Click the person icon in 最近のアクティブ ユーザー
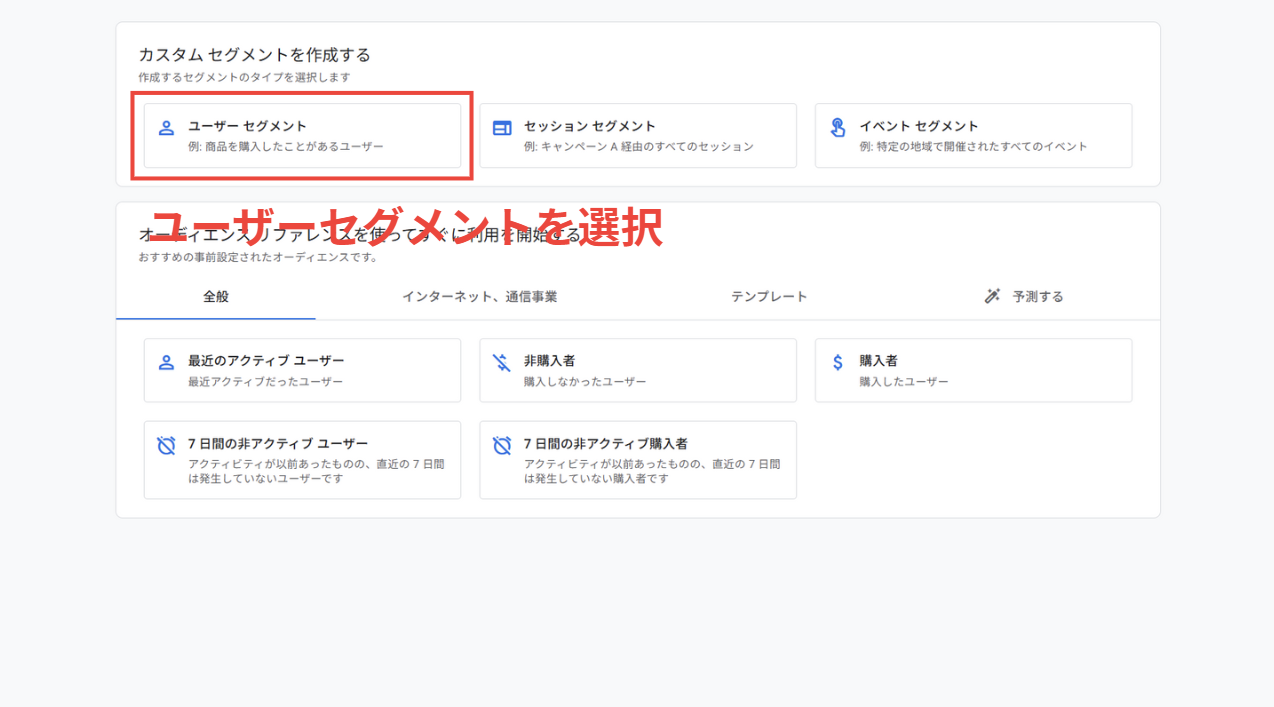This screenshot has width=1274, height=707. tap(166, 362)
